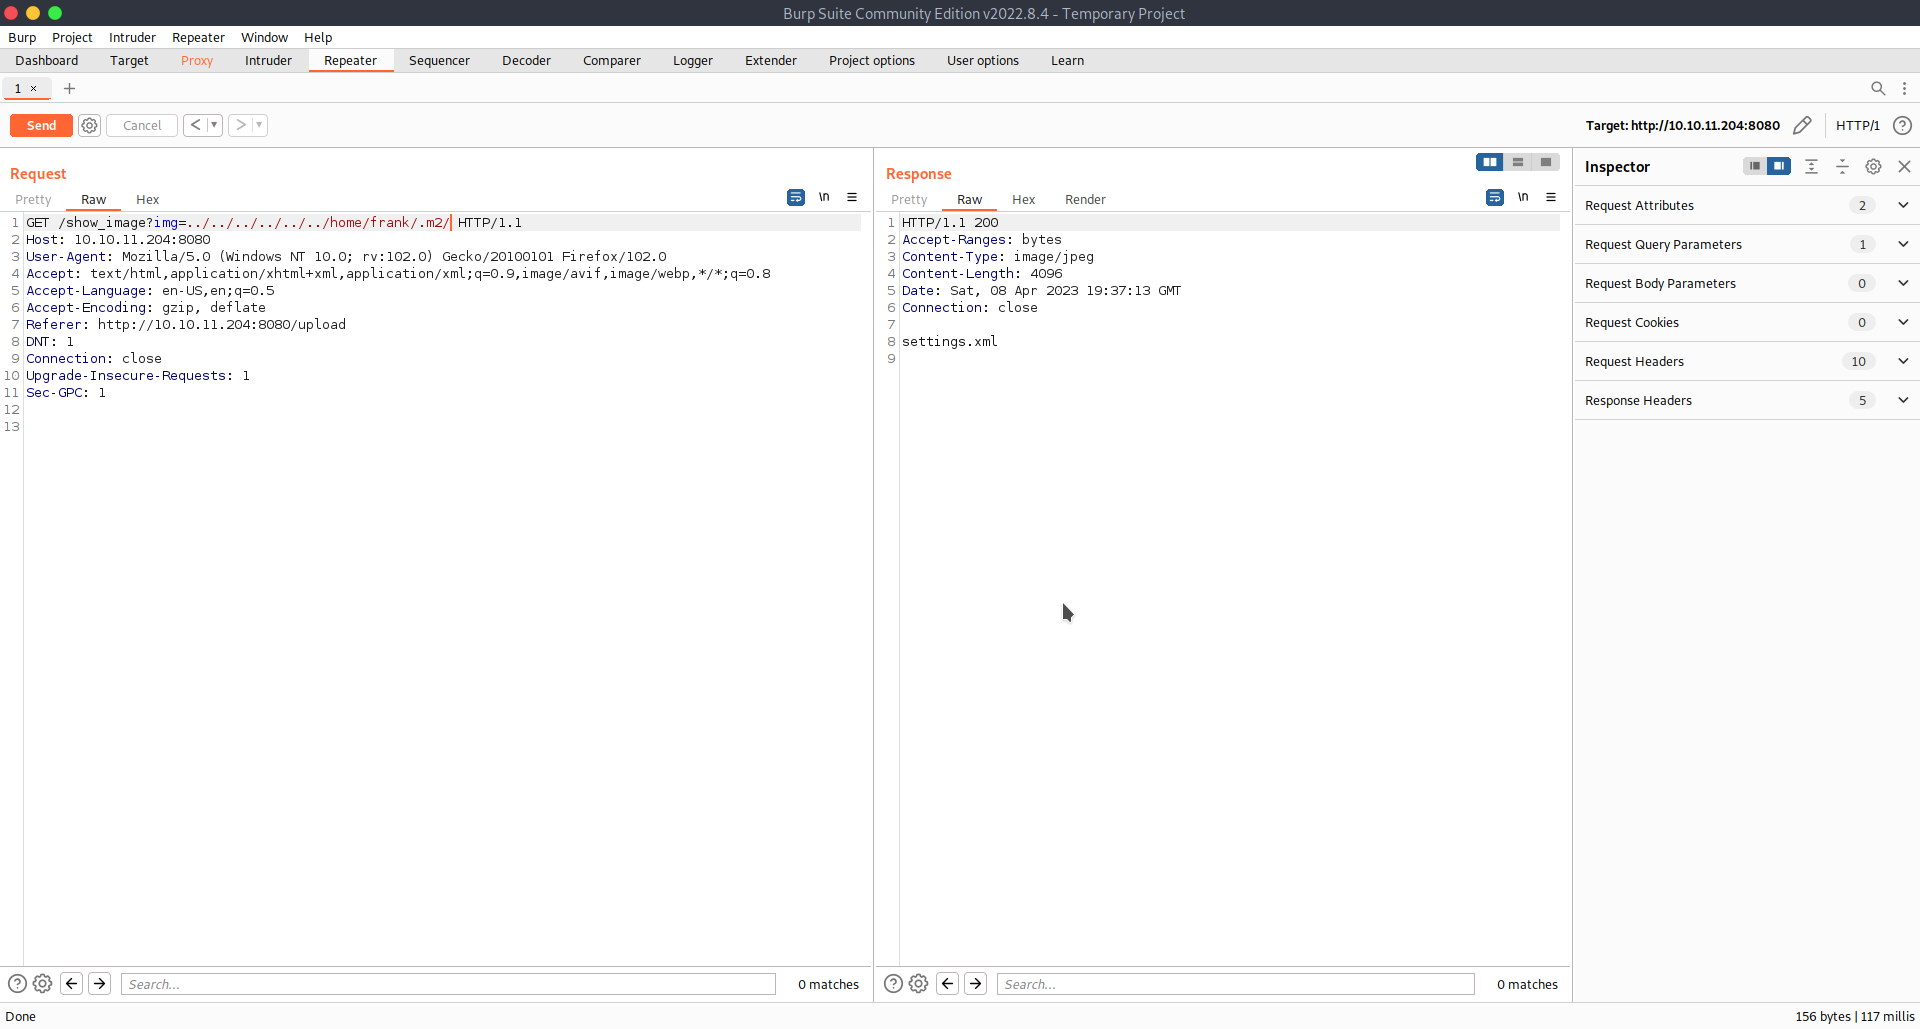Cancel the current request
This screenshot has height=1029, width=1920.
pyautogui.click(x=141, y=125)
